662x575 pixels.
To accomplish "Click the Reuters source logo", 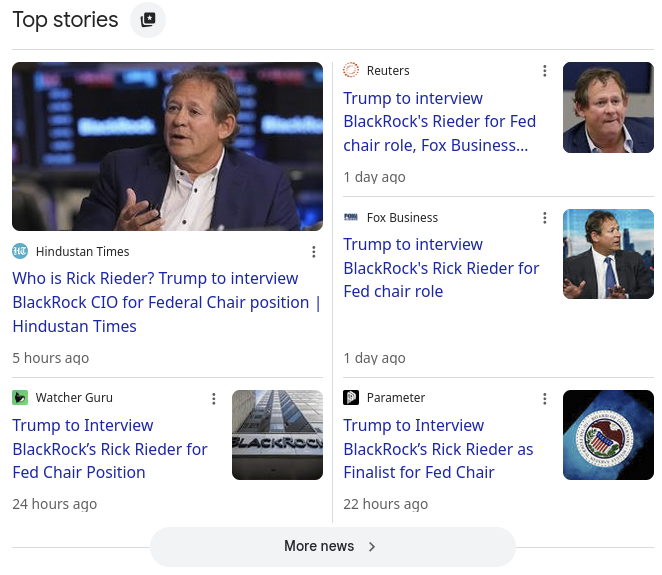I will click(x=351, y=70).
